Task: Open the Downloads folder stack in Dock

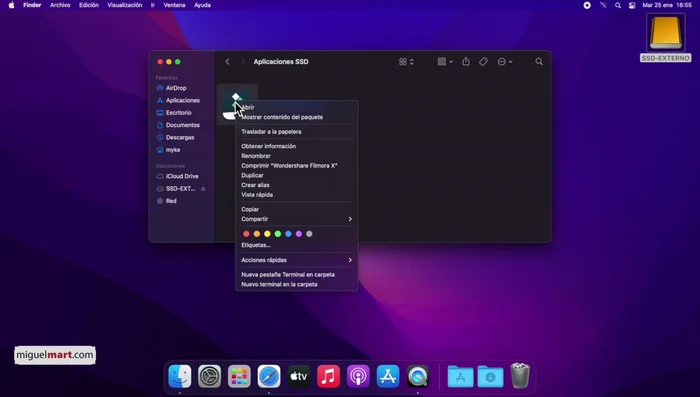Action: click(x=490, y=376)
